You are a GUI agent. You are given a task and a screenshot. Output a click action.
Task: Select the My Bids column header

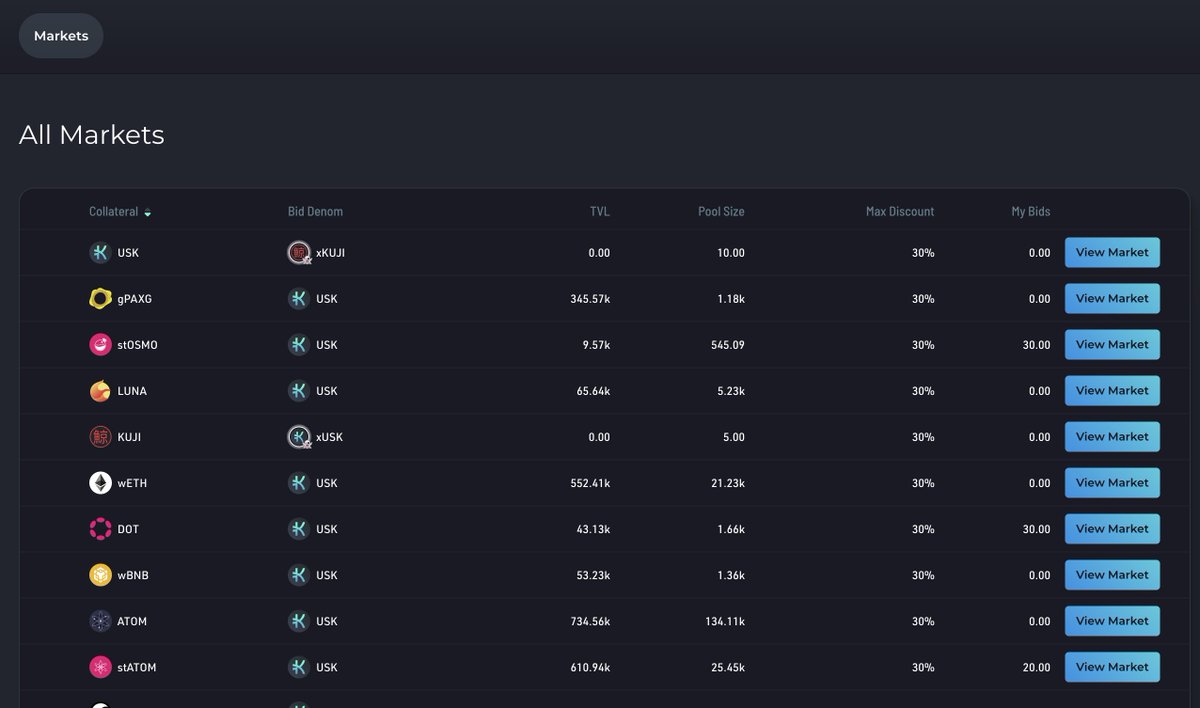pyautogui.click(x=1031, y=212)
